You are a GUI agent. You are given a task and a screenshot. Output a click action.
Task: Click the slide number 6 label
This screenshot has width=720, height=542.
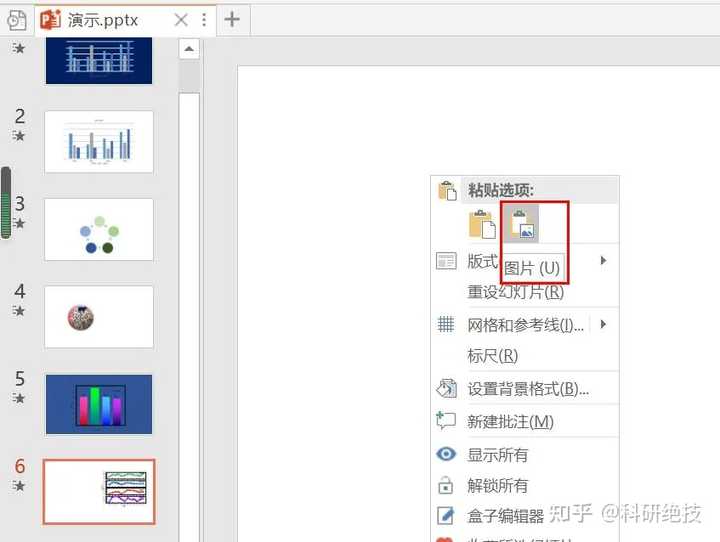[x=20, y=466]
